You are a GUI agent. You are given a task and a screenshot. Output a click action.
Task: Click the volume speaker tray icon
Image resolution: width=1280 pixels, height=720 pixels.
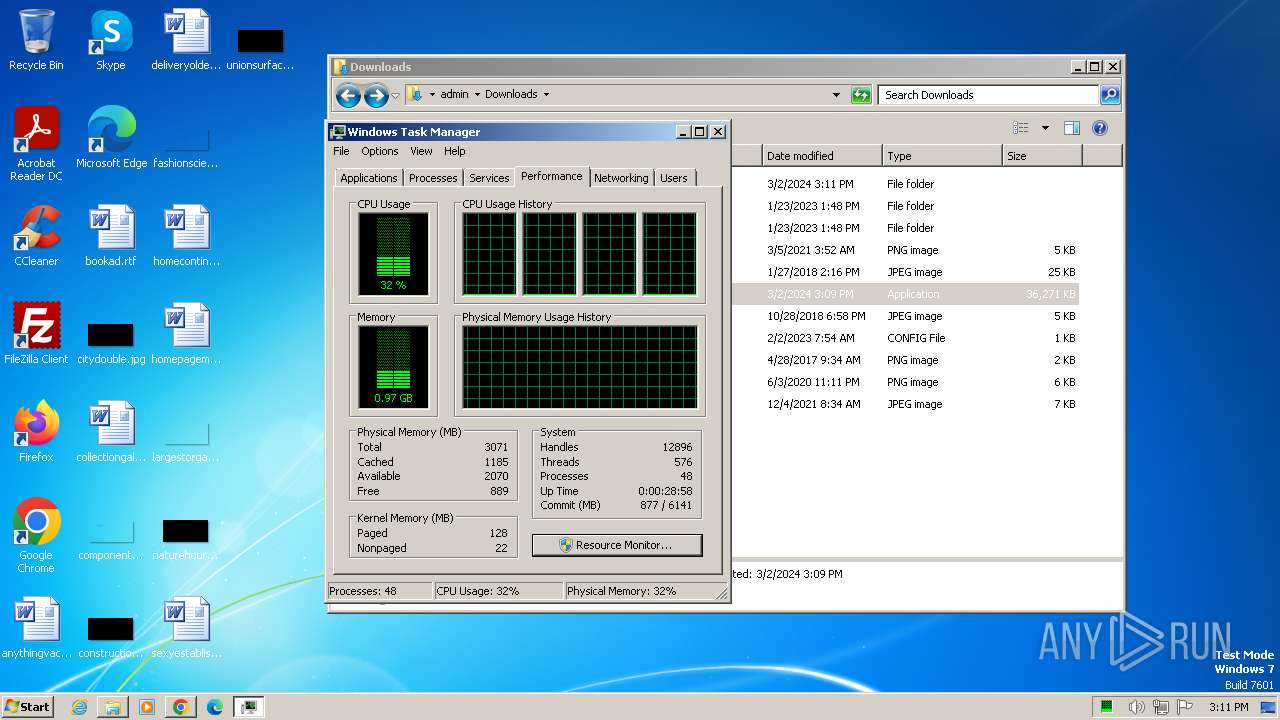[x=1137, y=707]
